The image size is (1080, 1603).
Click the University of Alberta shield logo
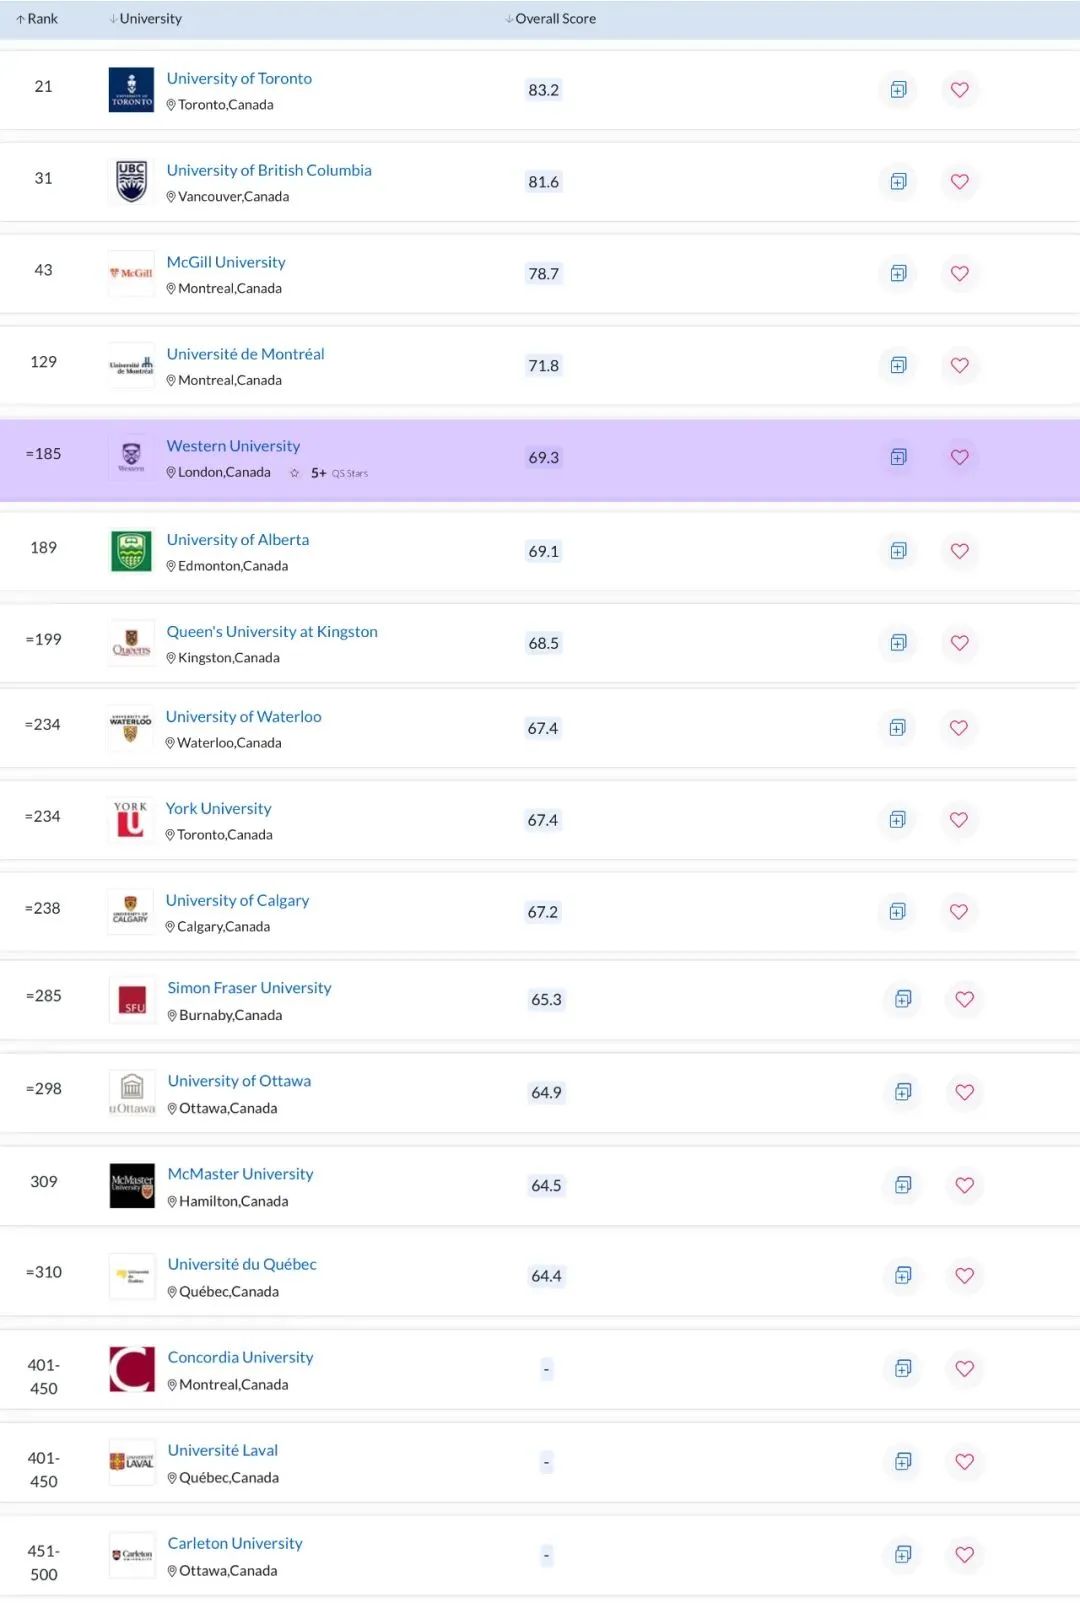click(x=130, y=551)
